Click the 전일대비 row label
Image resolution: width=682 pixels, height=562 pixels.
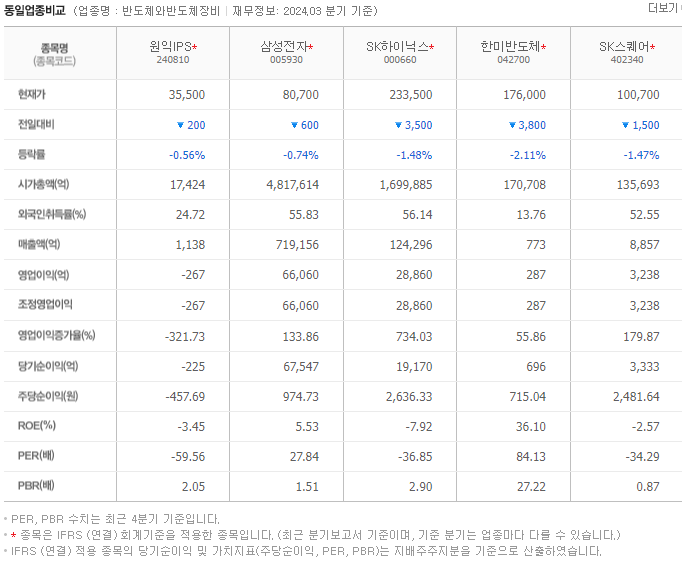click(x=36, y=124)
